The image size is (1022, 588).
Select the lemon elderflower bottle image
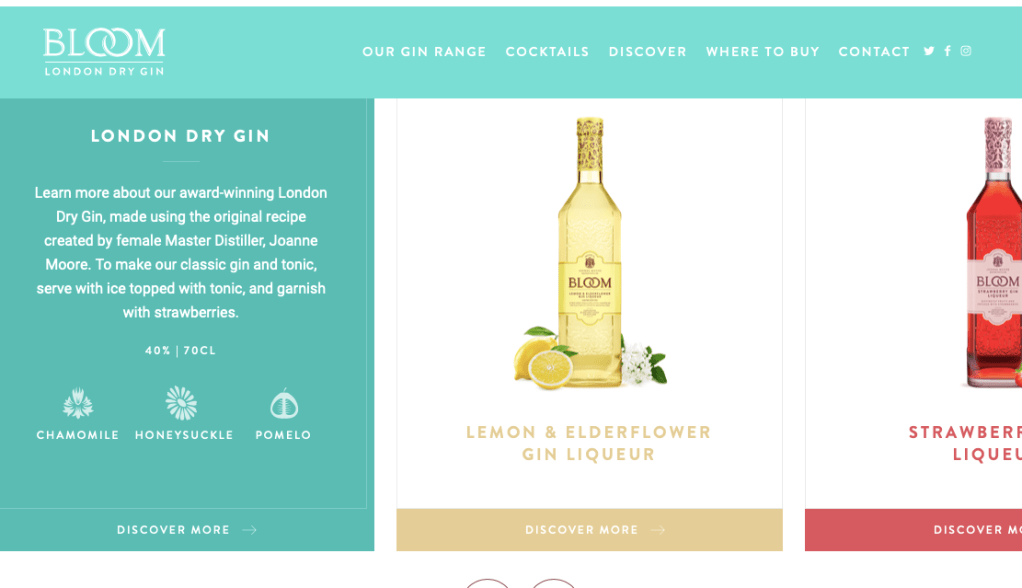coord(590,253)
